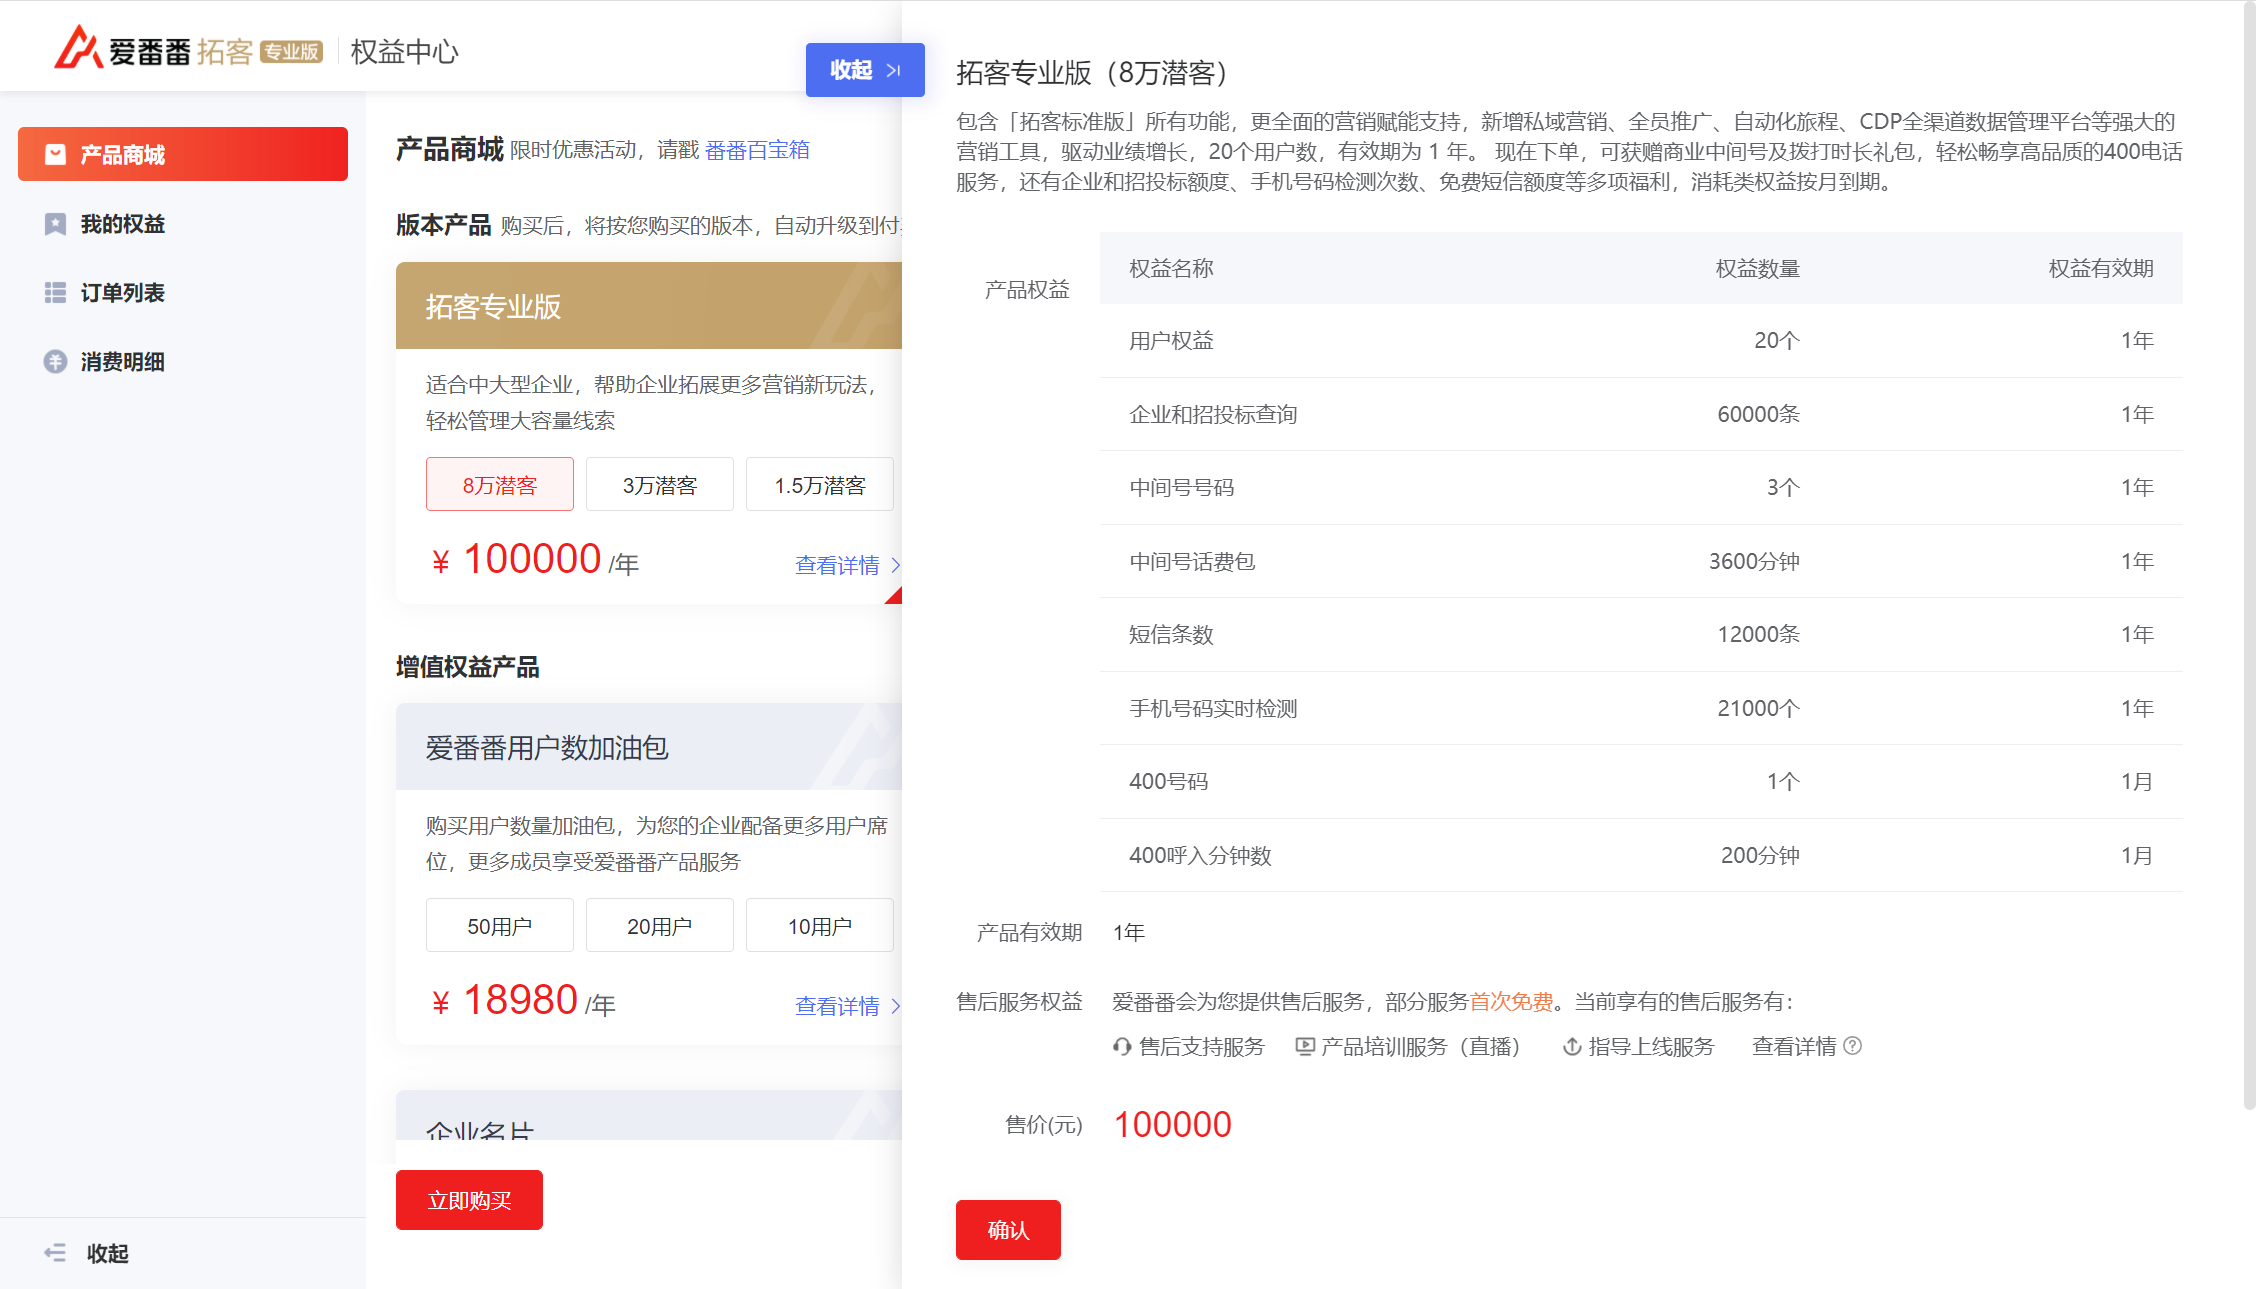Click the 产品商城 sidebar icon
This screenshot has height=1289, width=2256.
pos(56,154)
